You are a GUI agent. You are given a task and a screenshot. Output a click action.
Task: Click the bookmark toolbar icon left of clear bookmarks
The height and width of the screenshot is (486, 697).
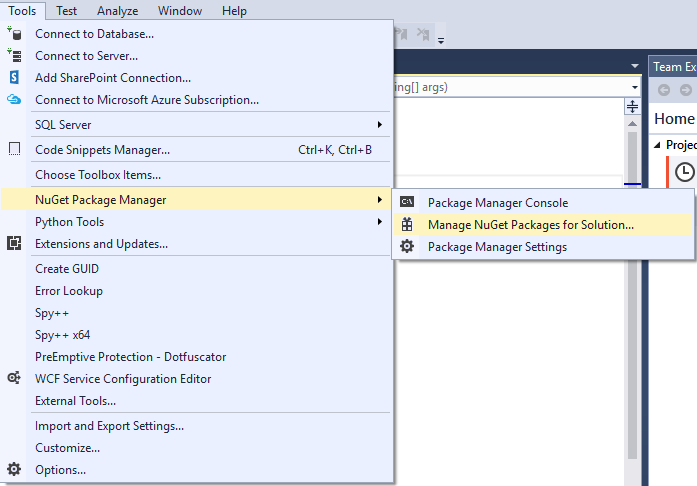pos(401,34)
